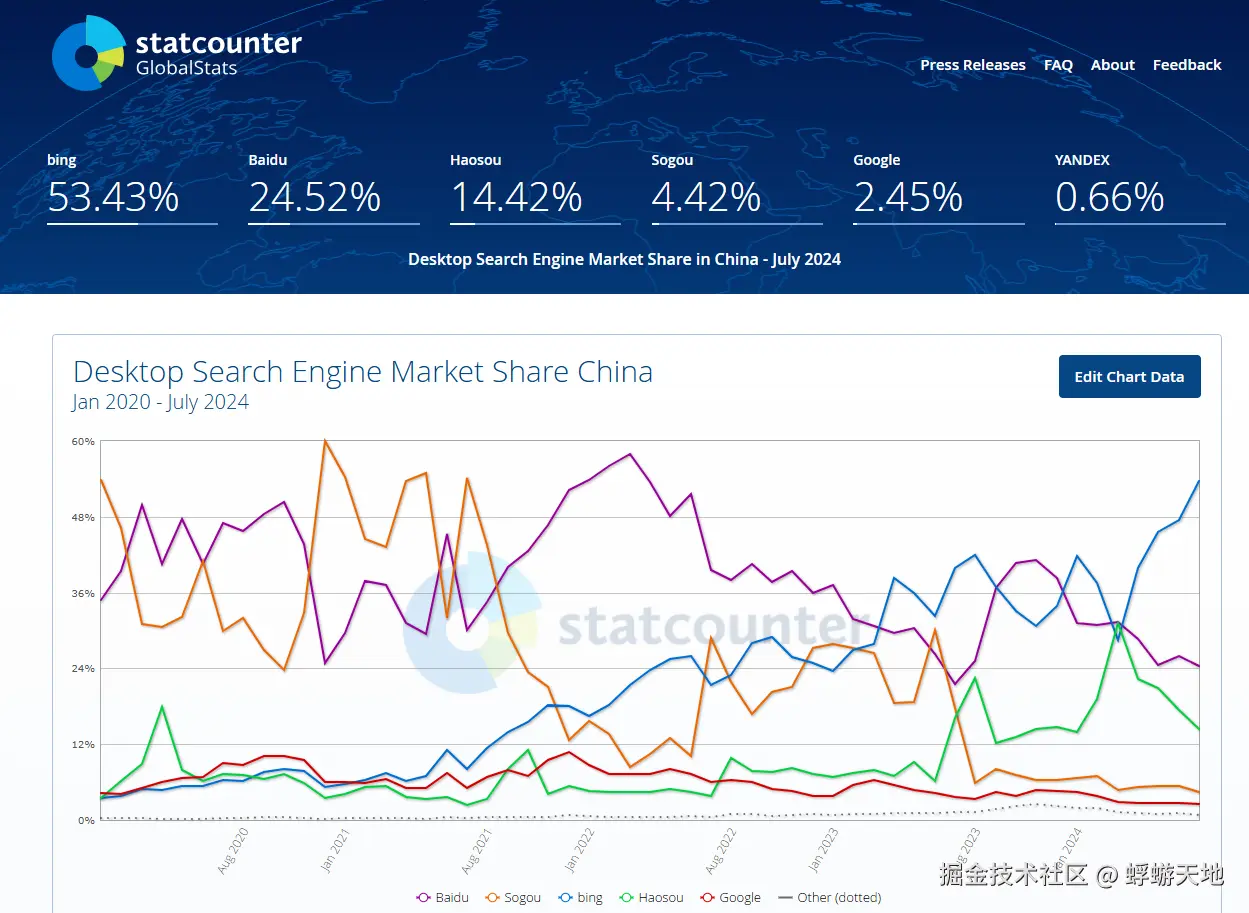Toggle the Google series in legend
1249x913 pixels.
(x=731, y=897)
